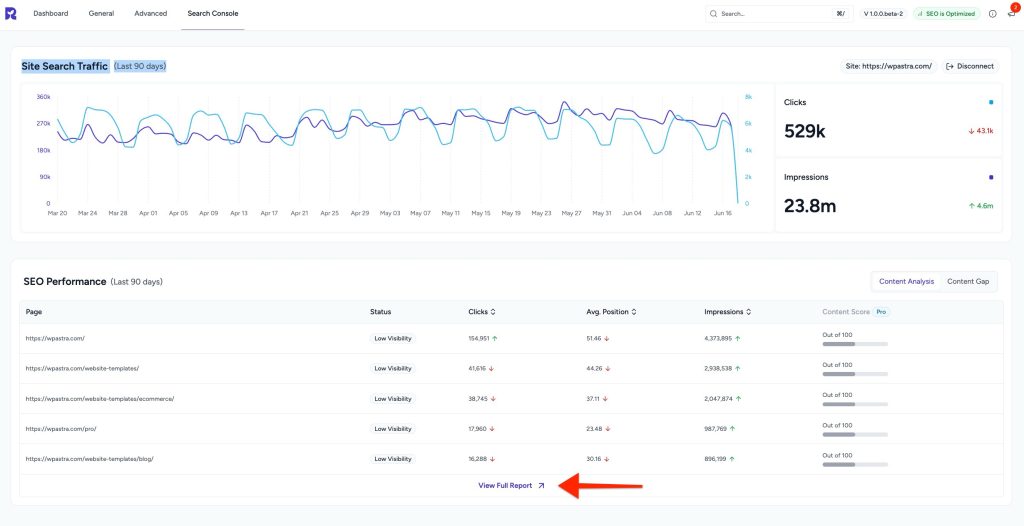
Task: Select the Search Console tab
Action: (x=213, y=14)
